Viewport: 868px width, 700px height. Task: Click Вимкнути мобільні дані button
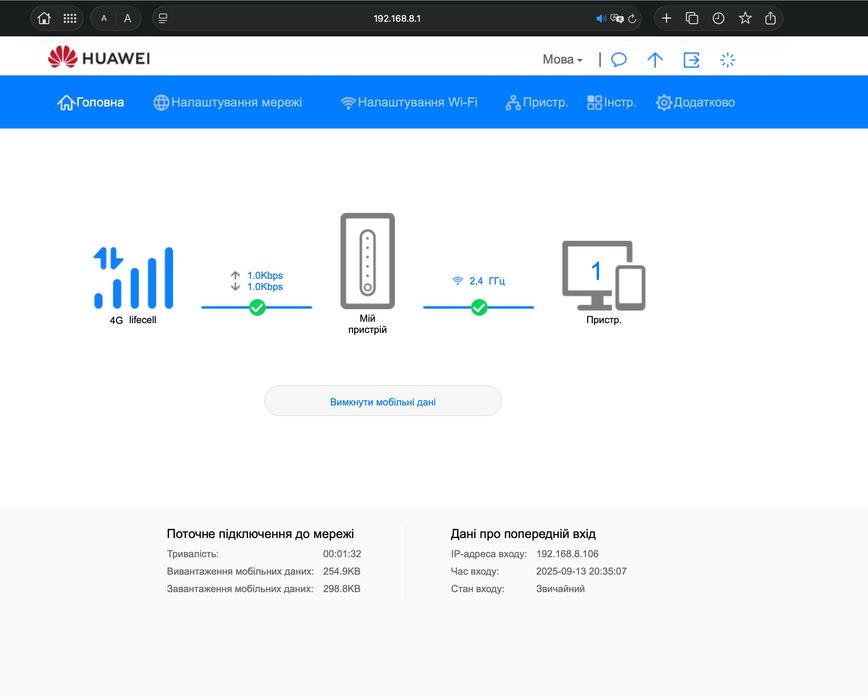[383, 401]
